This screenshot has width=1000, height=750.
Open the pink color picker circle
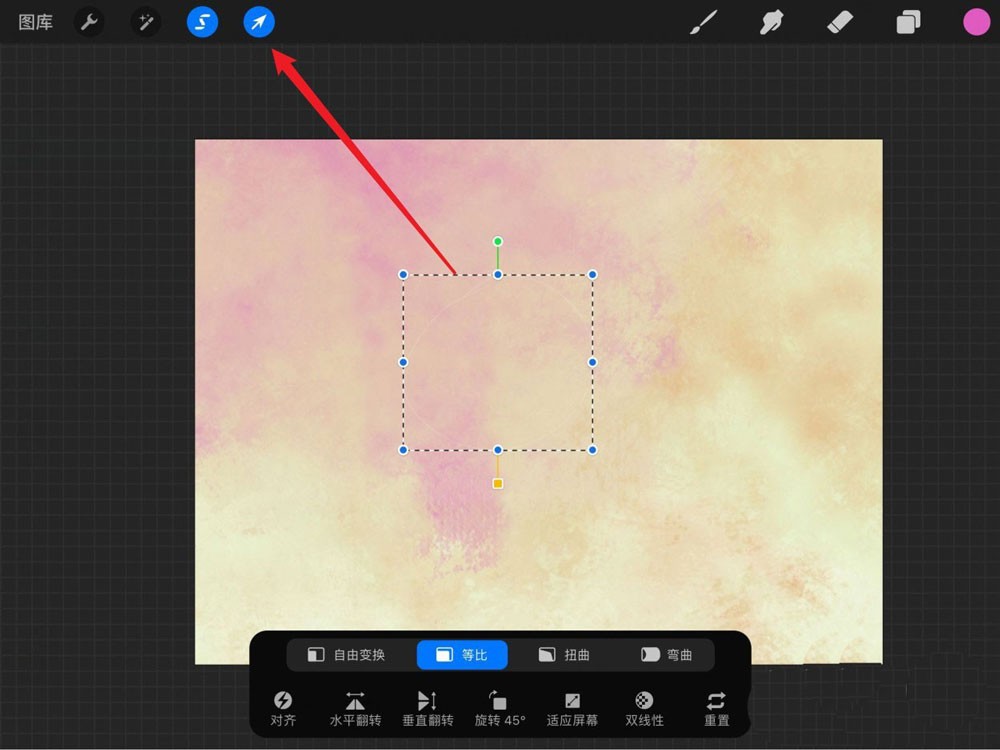point(976,22)
